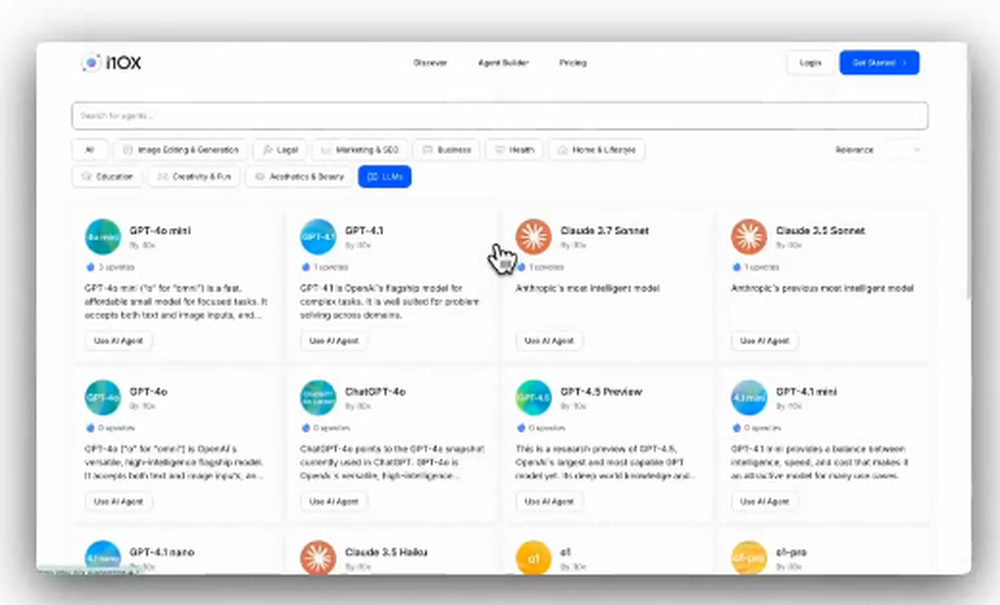Open the GPT-4.1 nano avatar
Screen dimensions: 1000x605
click(103, 557)
